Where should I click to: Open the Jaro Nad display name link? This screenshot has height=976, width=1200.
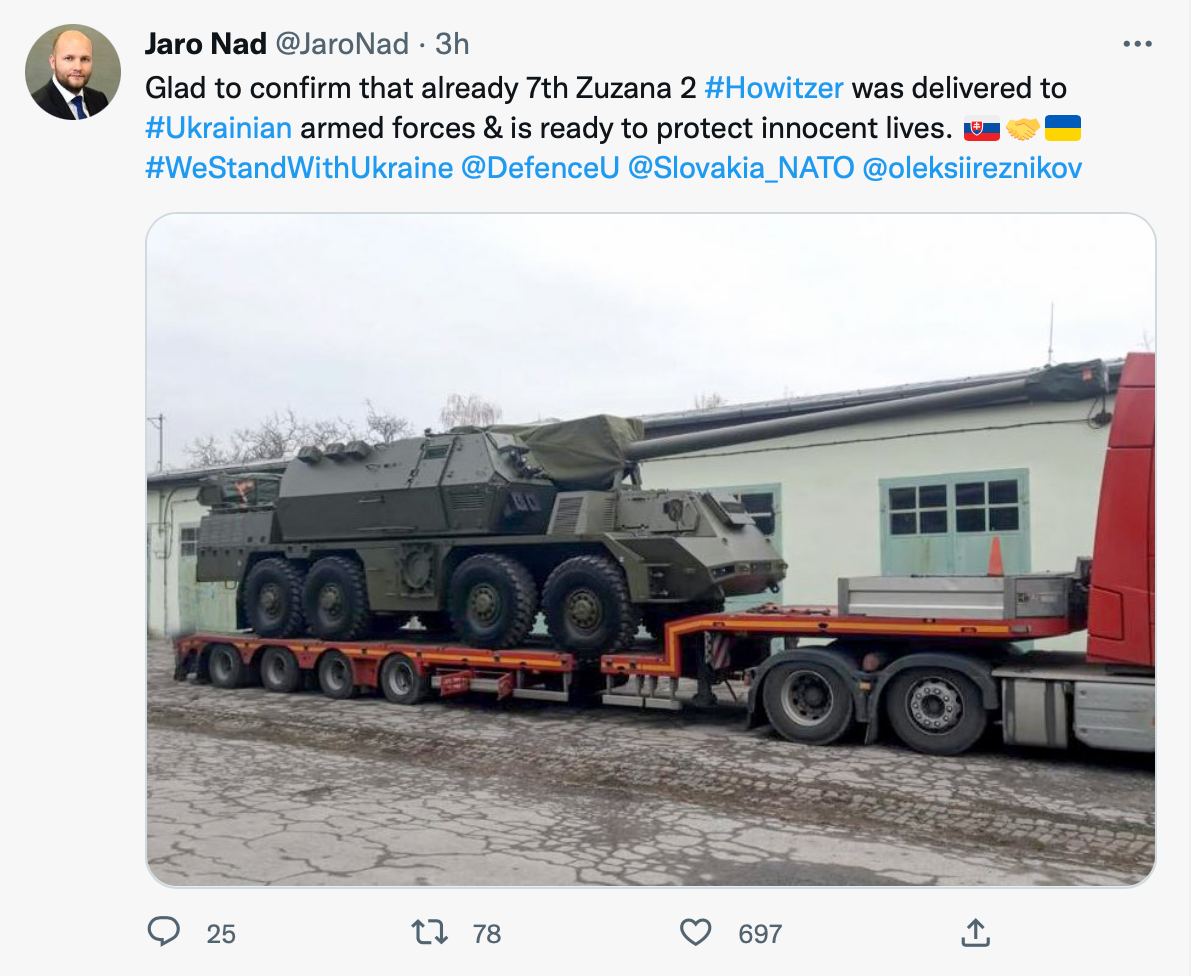[x=206, y=44]
